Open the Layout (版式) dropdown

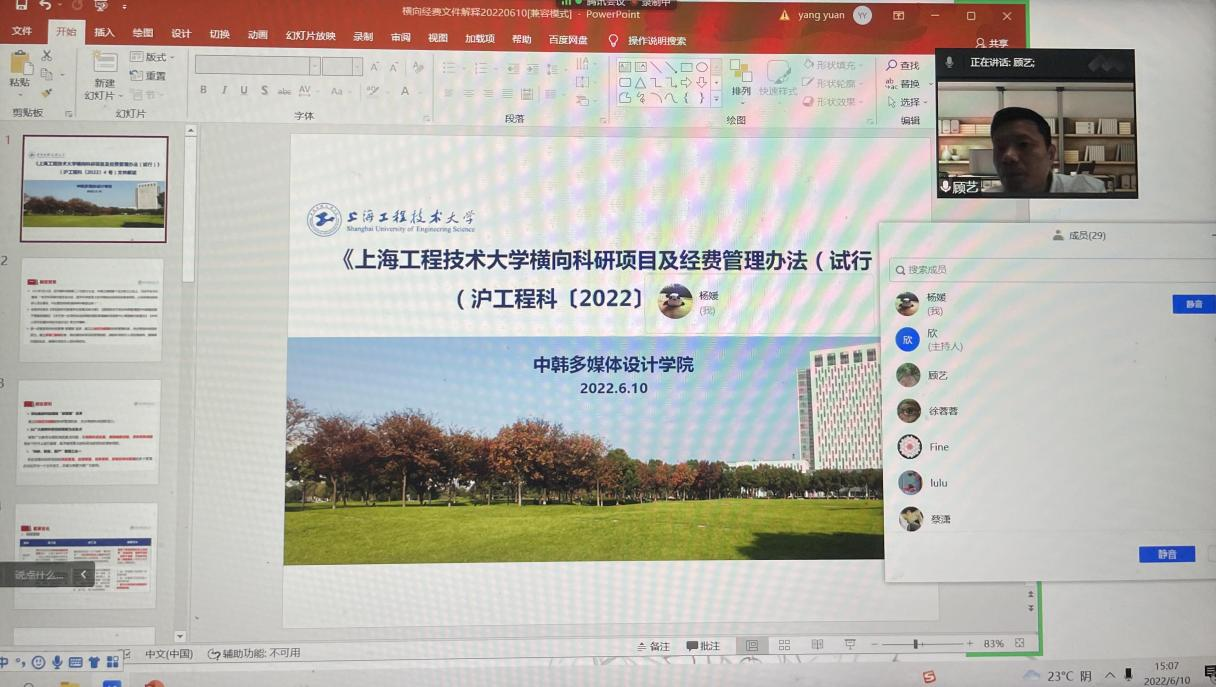[x=153, y=57]
